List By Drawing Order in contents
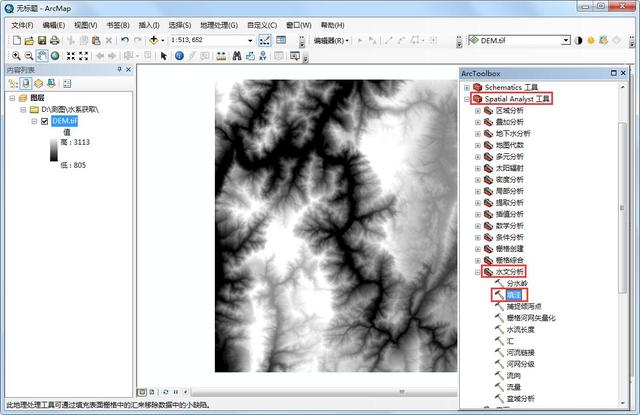Screen dimensions: 640x415 tap(13, 84)
